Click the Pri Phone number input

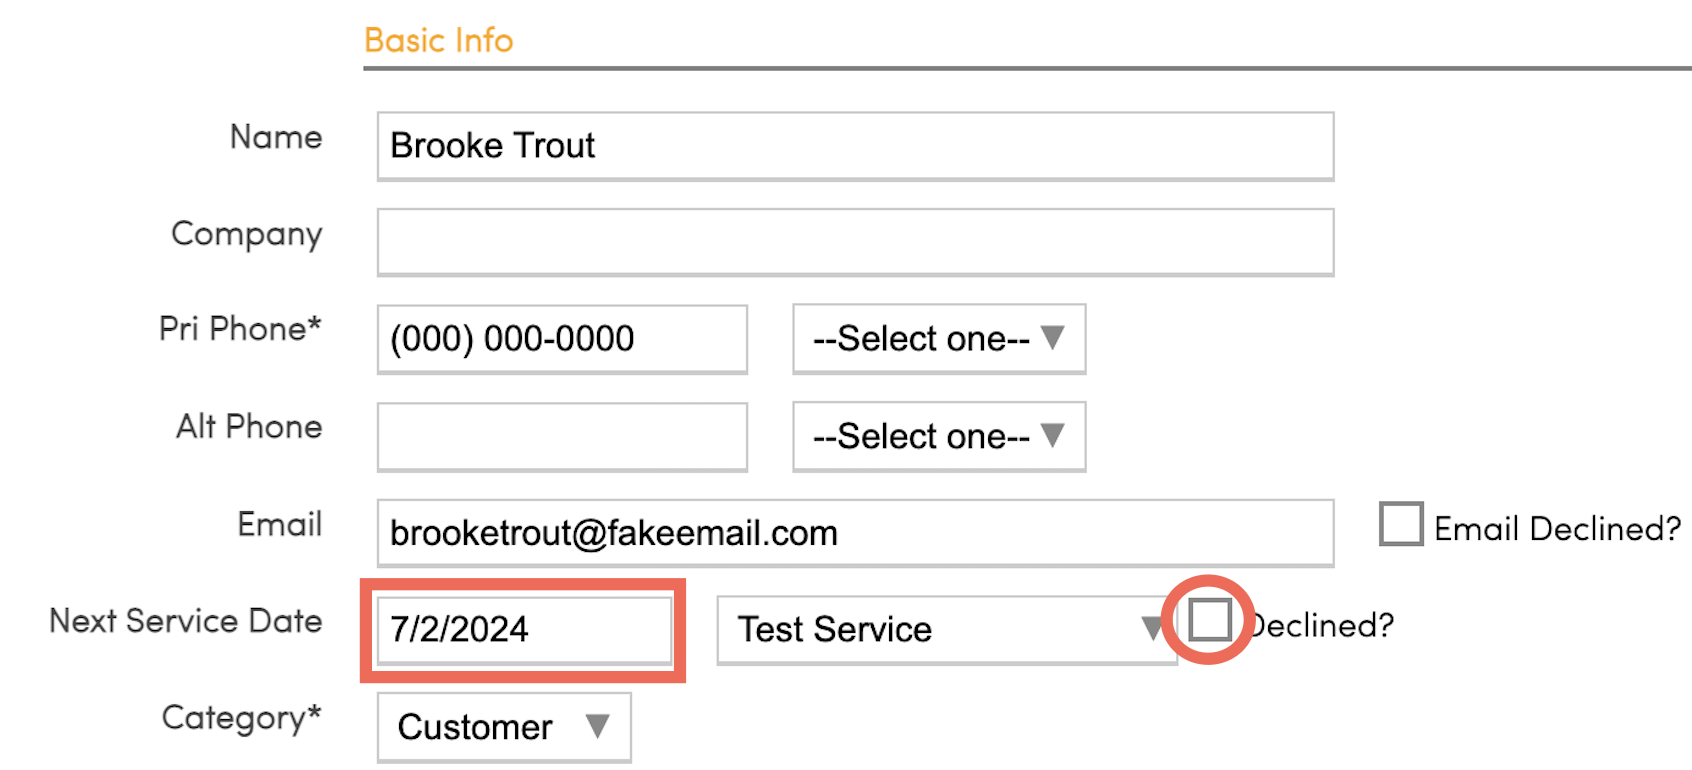[x=562, y=339]
